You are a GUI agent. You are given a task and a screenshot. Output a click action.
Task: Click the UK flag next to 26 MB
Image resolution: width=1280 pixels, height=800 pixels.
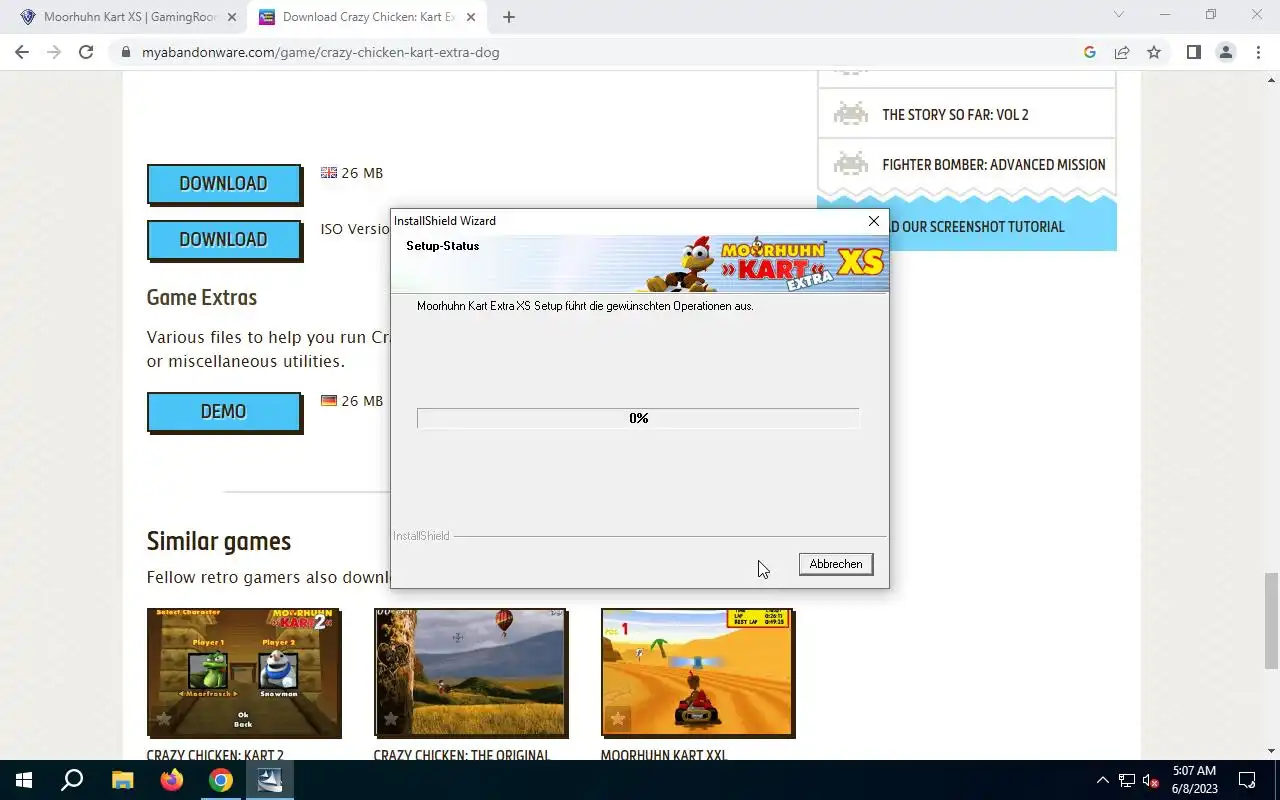[x=329, y=173]
